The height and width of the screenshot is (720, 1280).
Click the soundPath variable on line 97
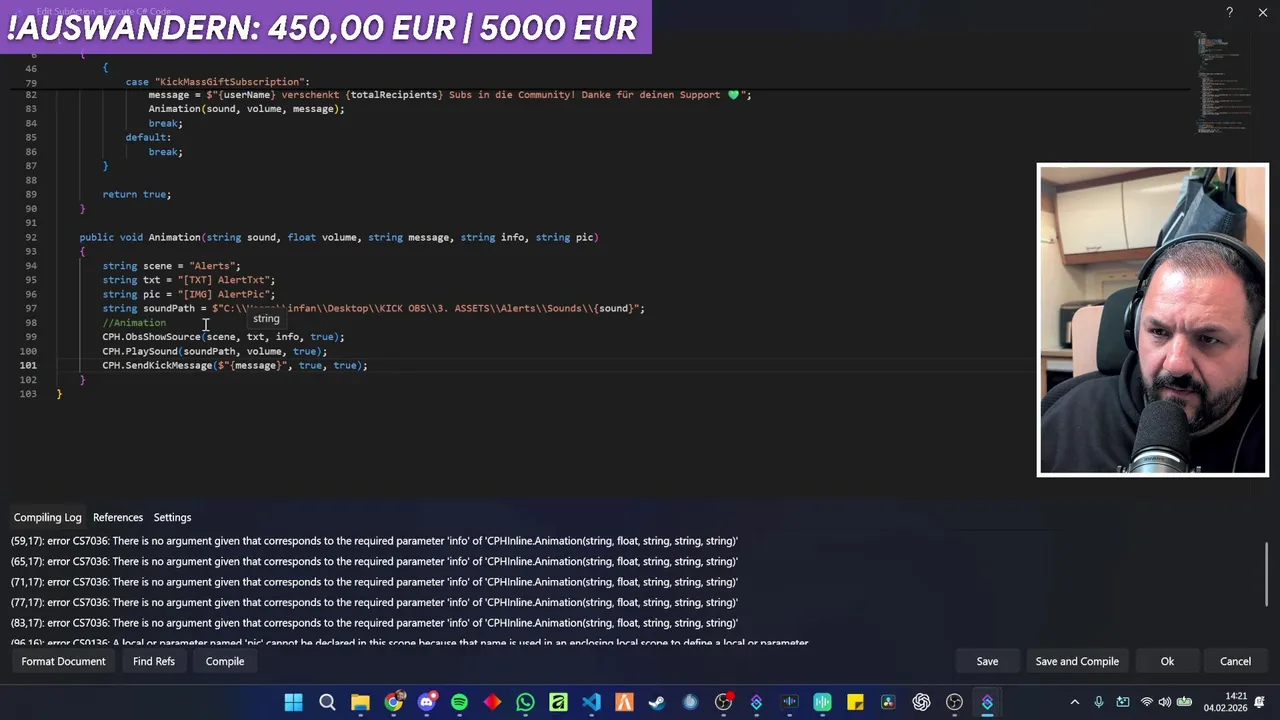[169, 308]
